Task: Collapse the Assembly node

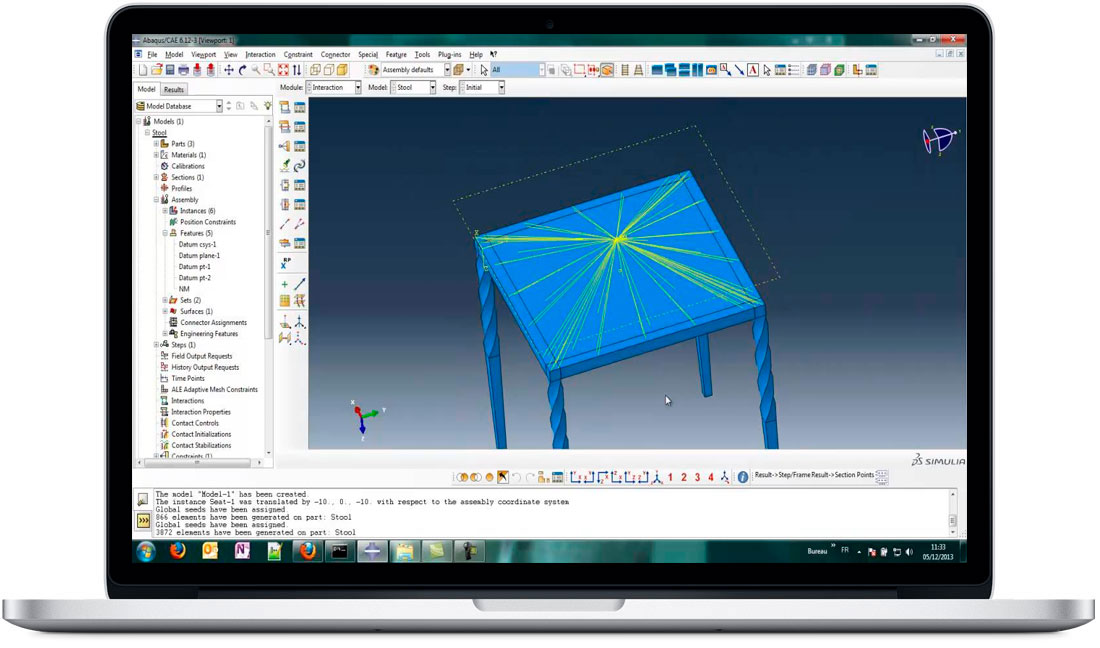Action: 156,200
